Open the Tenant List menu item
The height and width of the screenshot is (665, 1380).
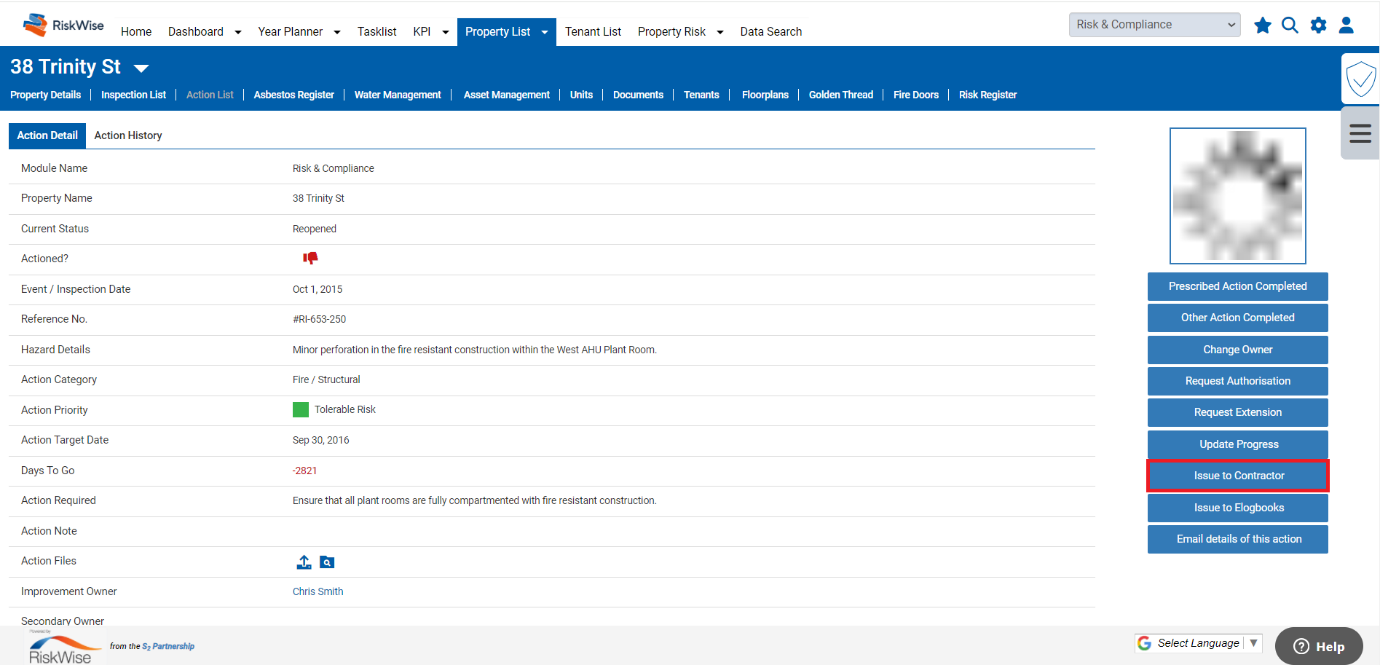pos(593,32)
